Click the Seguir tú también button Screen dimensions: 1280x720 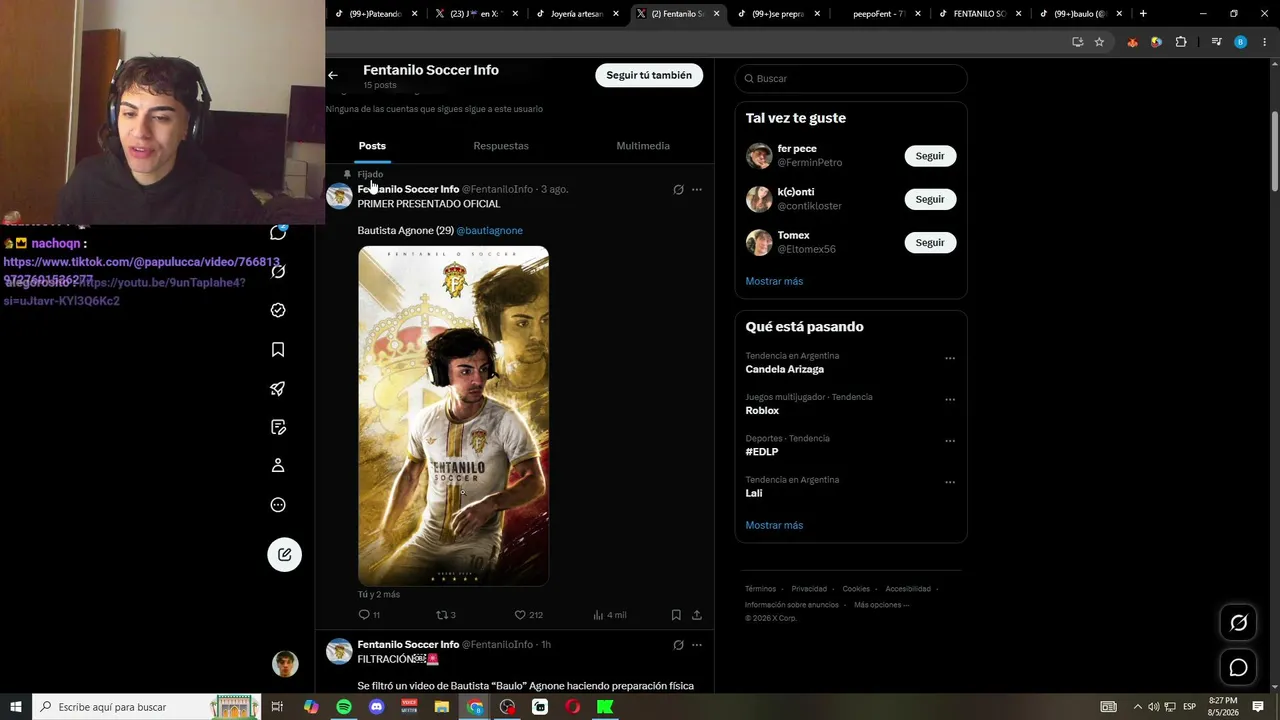pos(649,75)
